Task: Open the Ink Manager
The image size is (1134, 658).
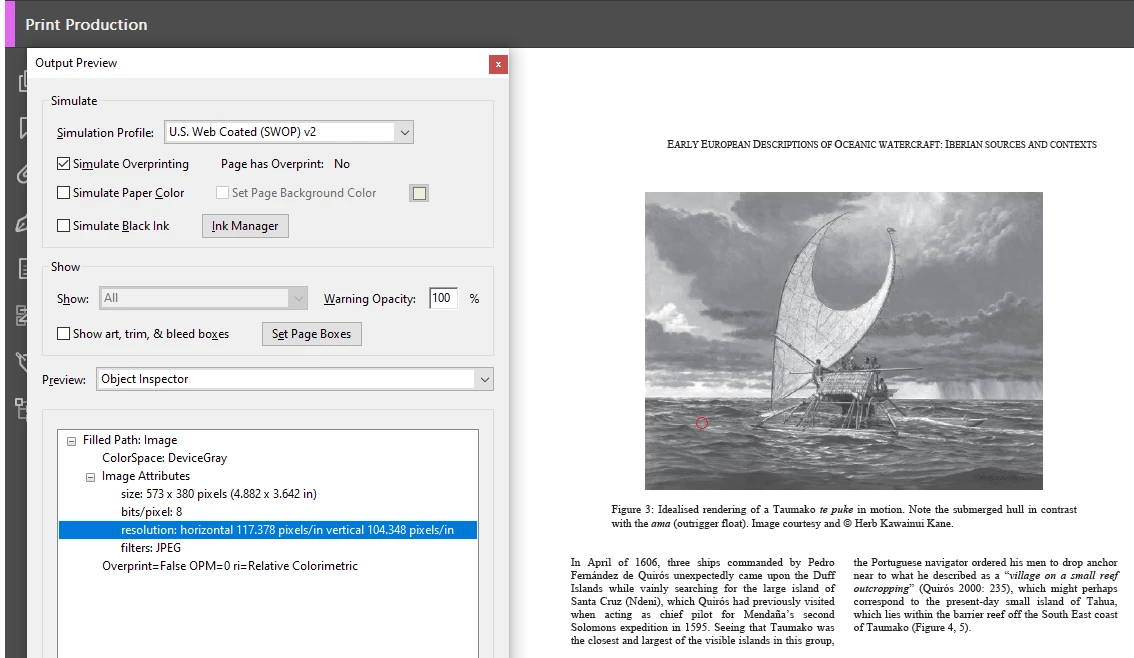Action: pos(245,226)
